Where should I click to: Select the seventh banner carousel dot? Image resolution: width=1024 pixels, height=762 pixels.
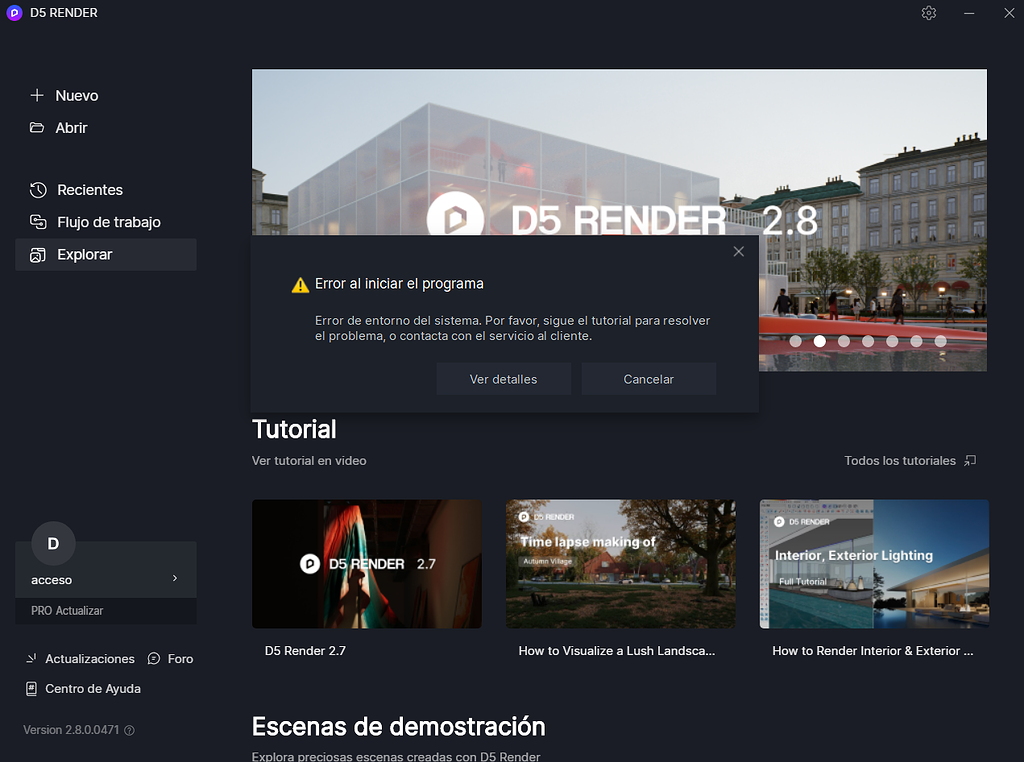[x=940, y=341]
